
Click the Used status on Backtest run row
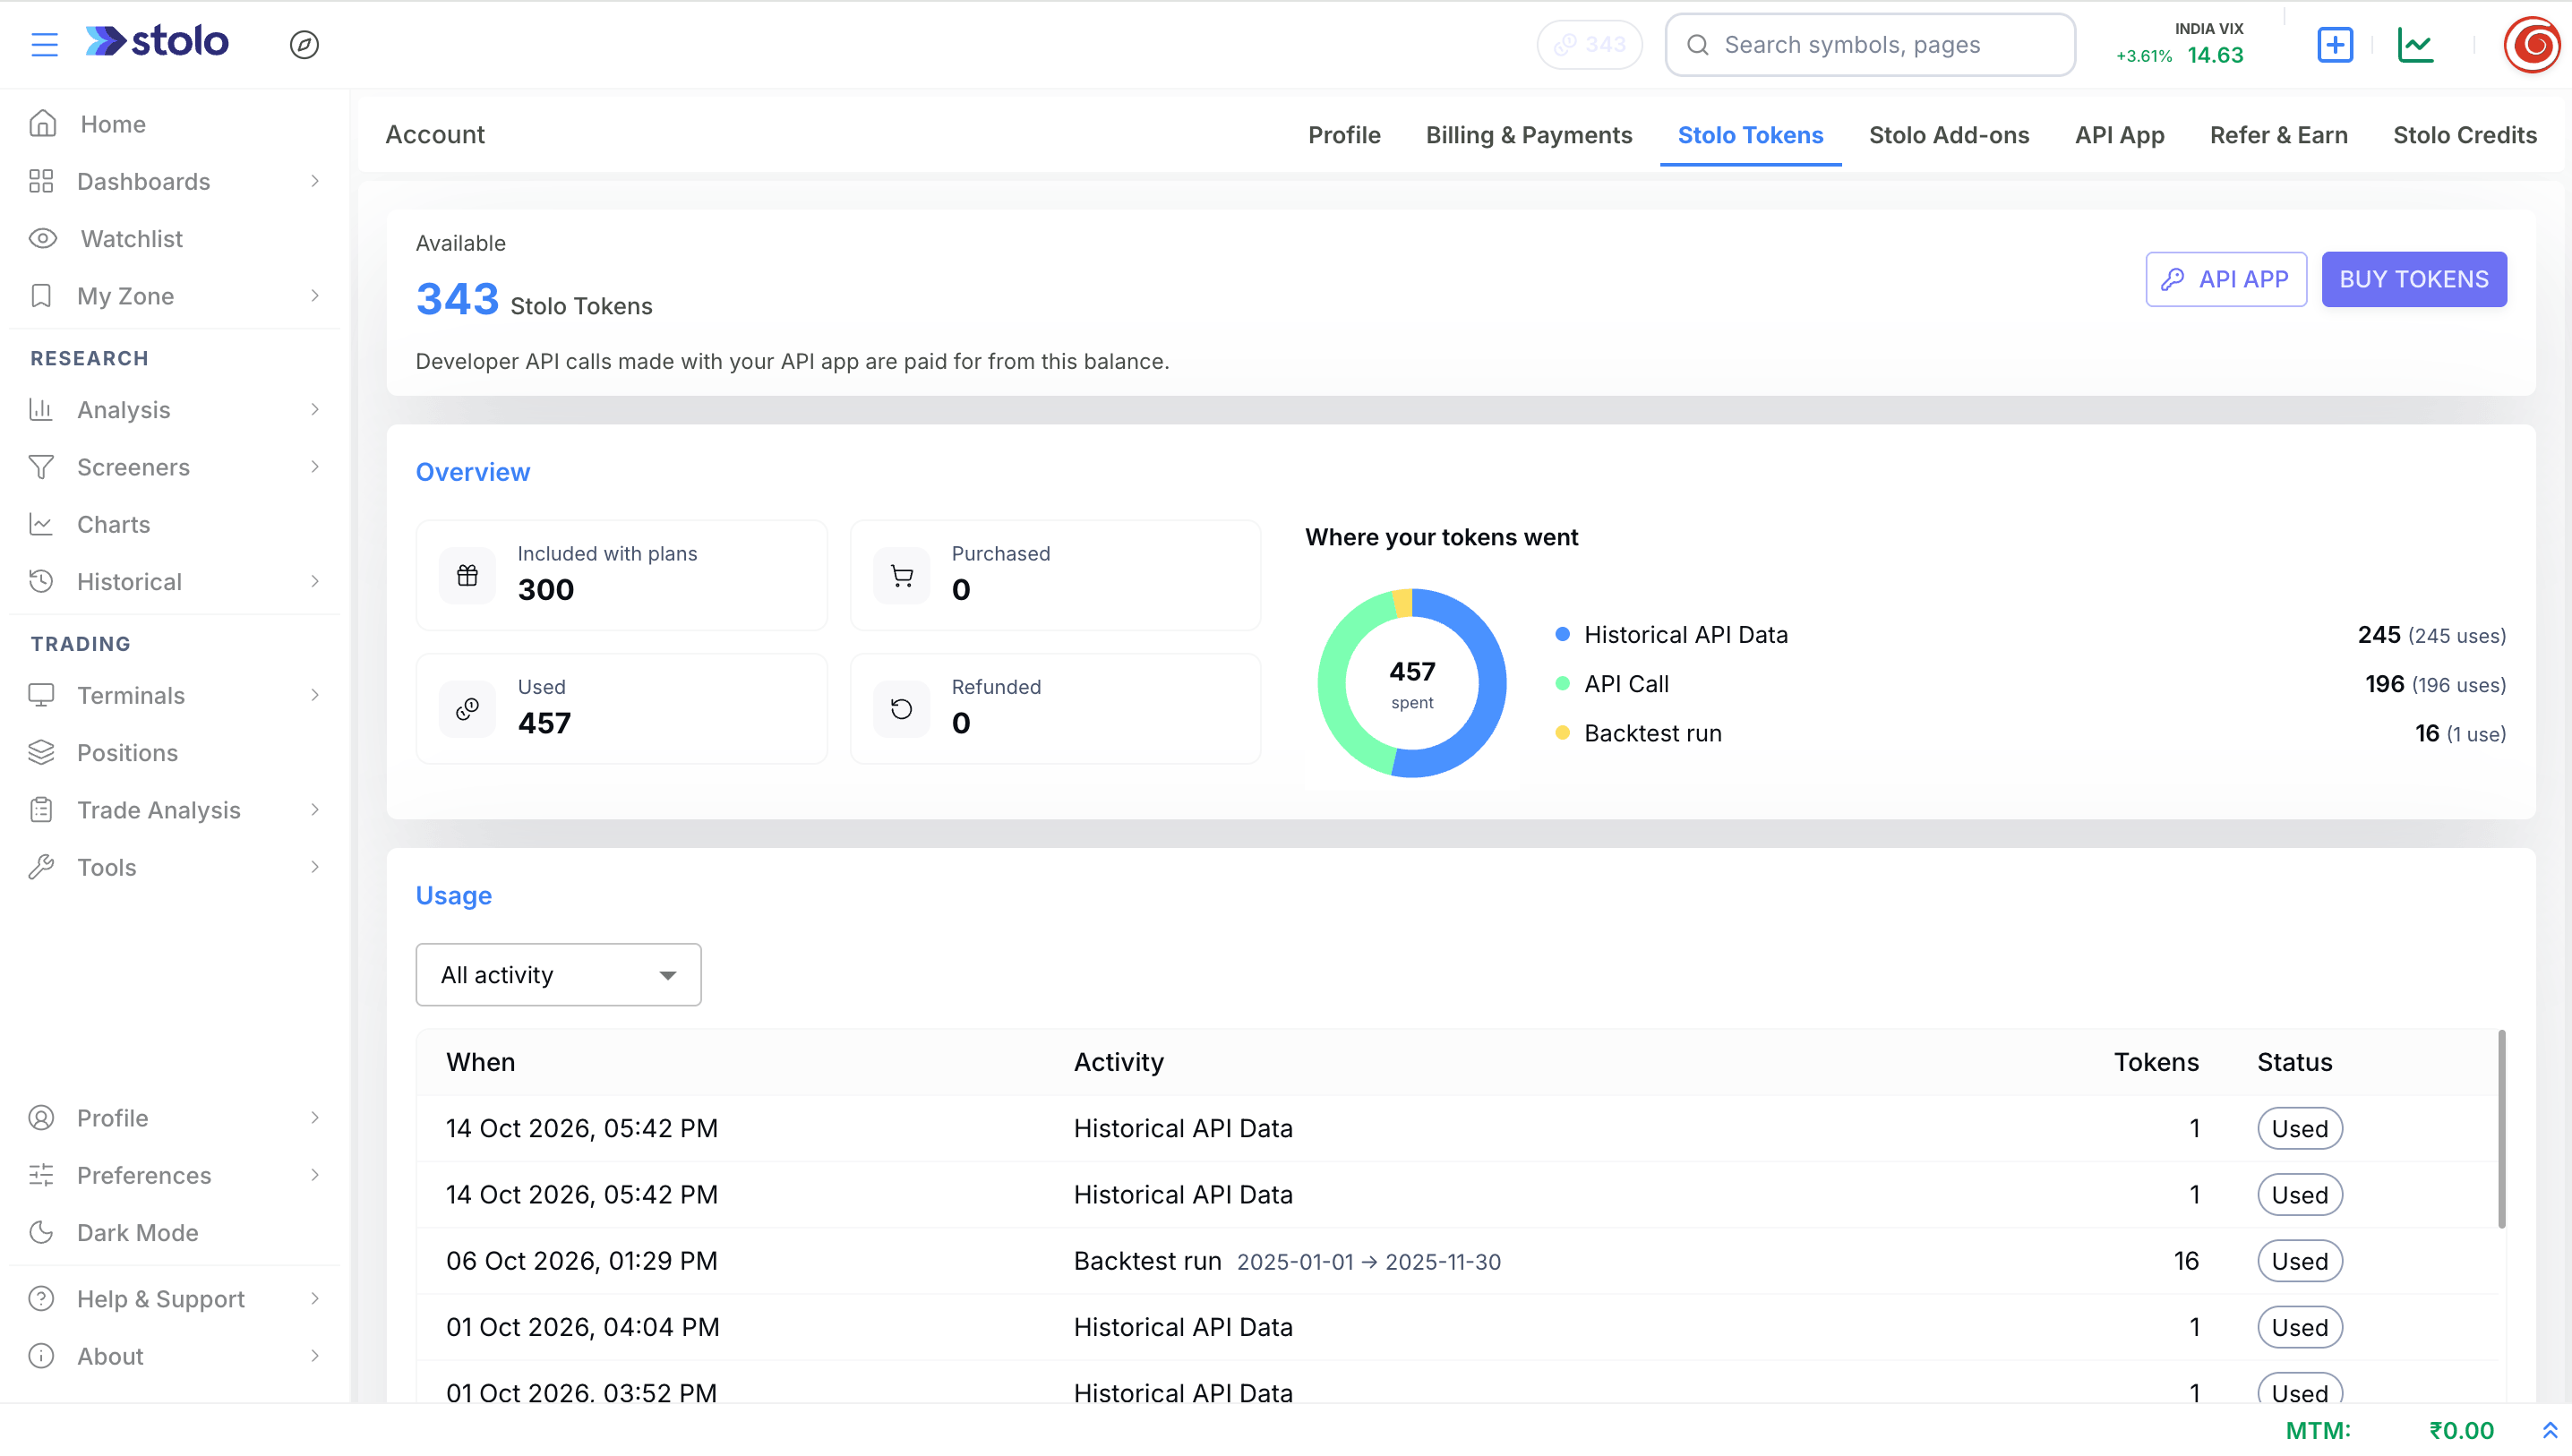[x=2299, y=1261]
